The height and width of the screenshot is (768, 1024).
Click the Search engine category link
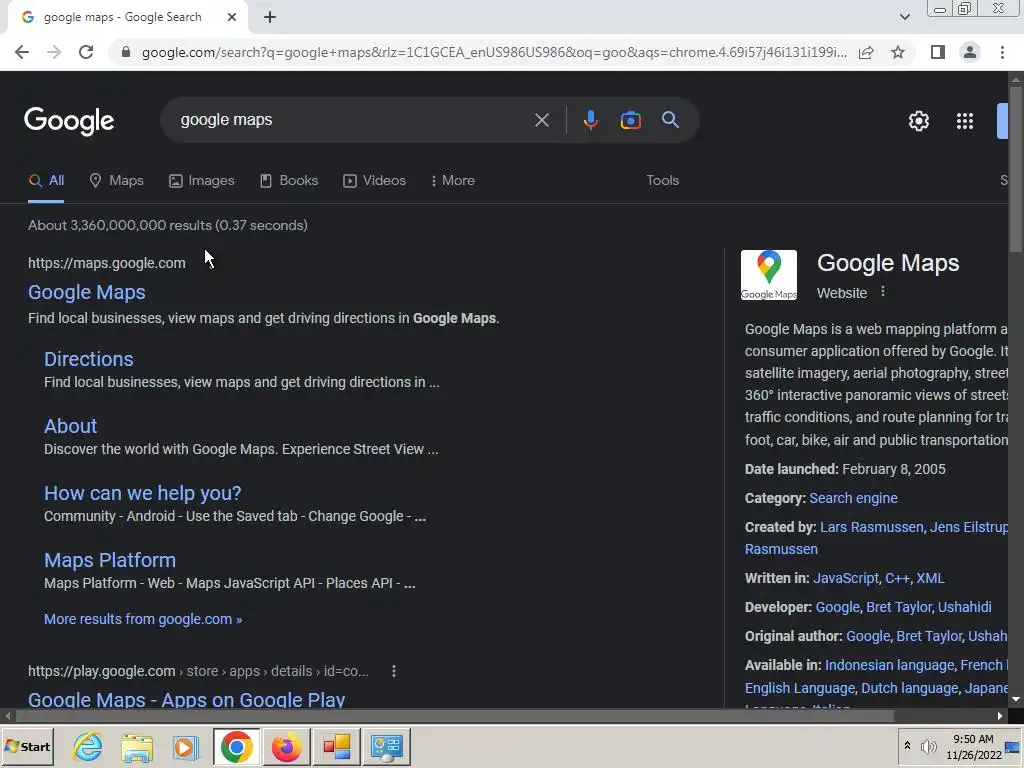point(853,498)
